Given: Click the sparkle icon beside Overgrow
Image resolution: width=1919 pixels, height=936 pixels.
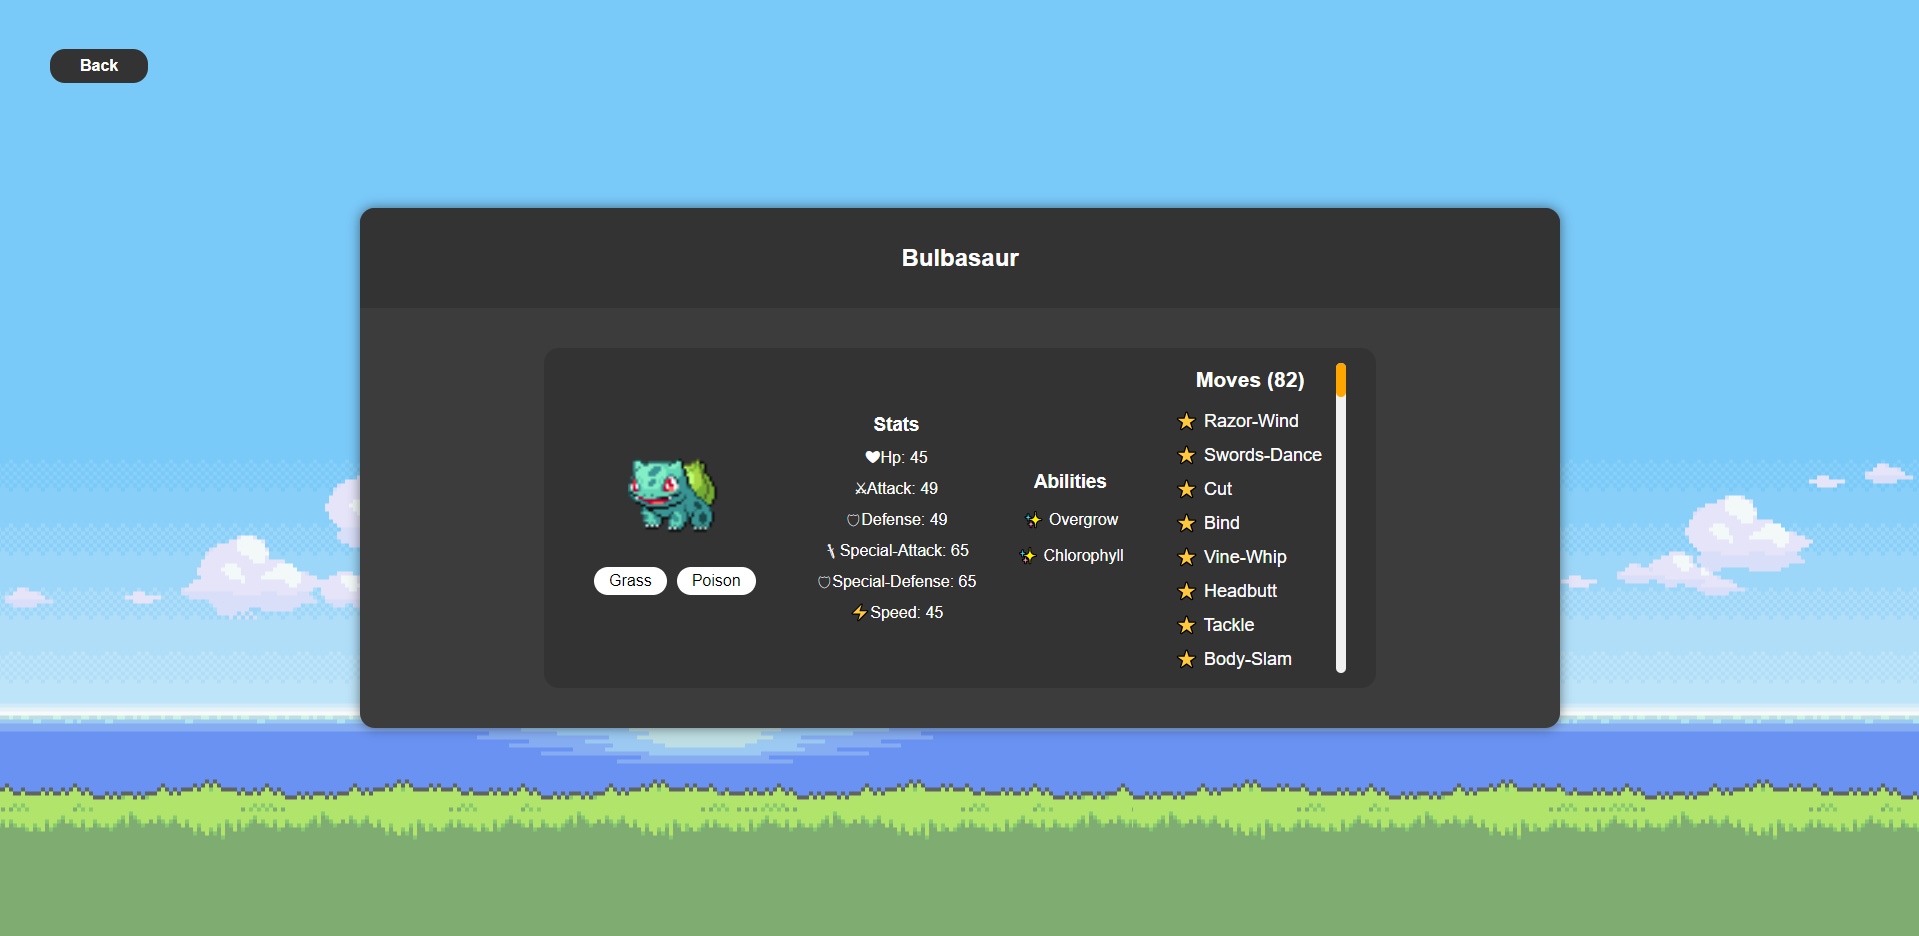Looking at the screenshot, I should point(1032,519).
